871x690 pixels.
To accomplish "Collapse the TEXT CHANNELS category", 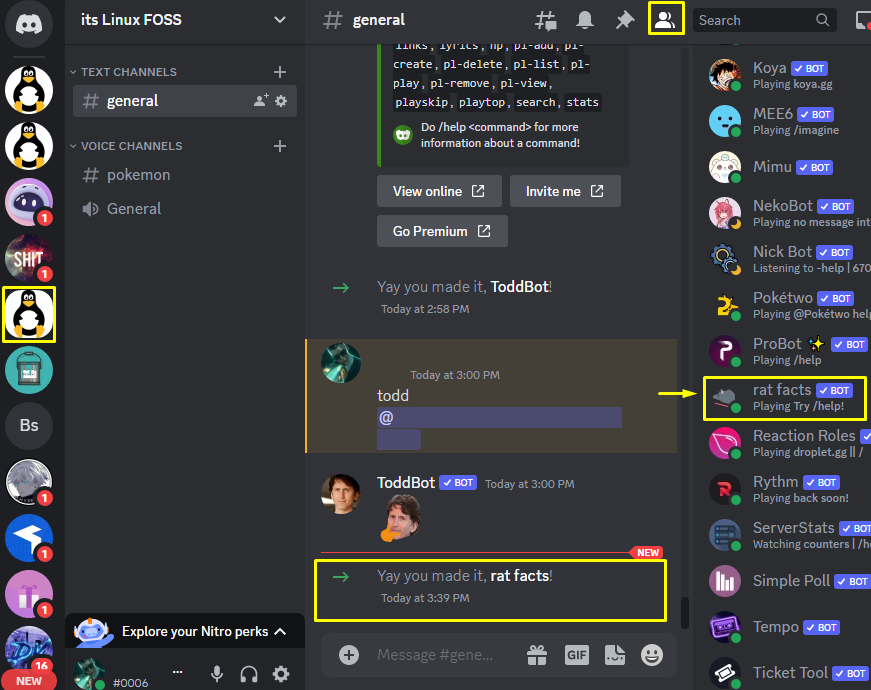I will pos(123,72).
